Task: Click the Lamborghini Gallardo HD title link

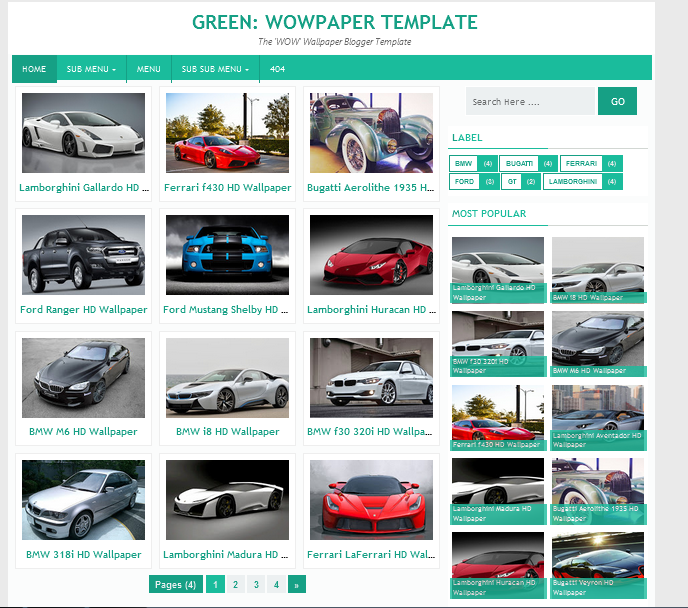Action: pos(84,188)
